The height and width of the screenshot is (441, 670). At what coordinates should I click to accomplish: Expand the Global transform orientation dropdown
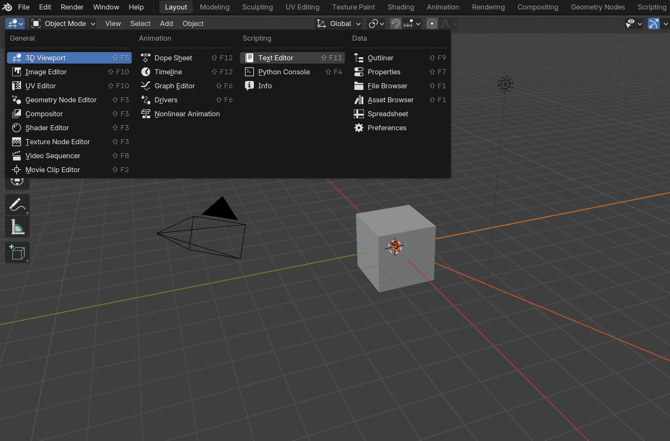point(339,23)
